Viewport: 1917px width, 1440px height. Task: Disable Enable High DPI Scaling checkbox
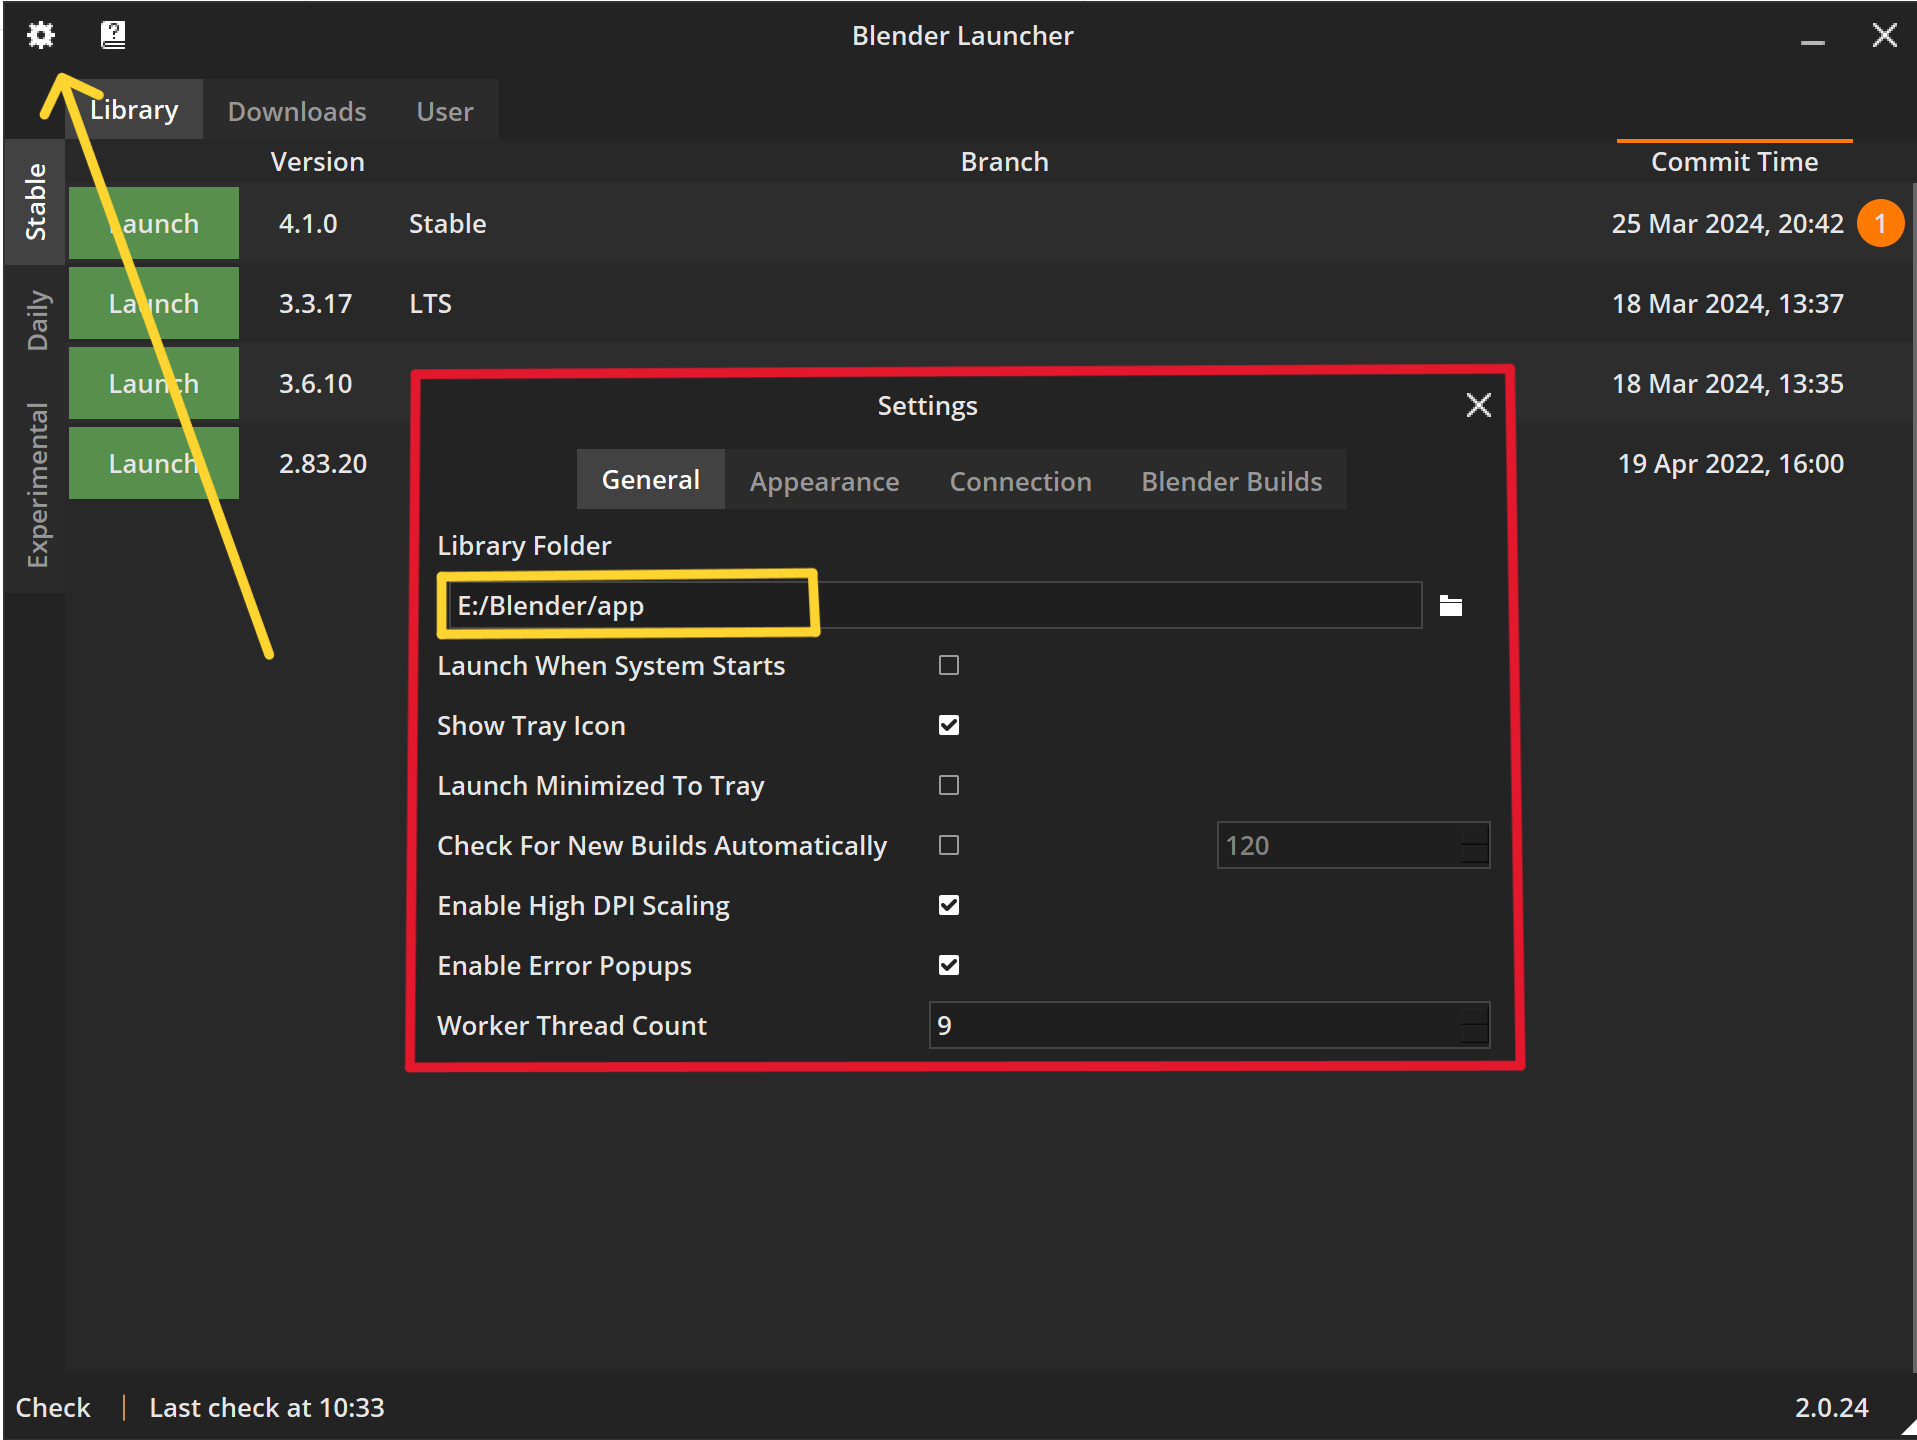point(949,905)
